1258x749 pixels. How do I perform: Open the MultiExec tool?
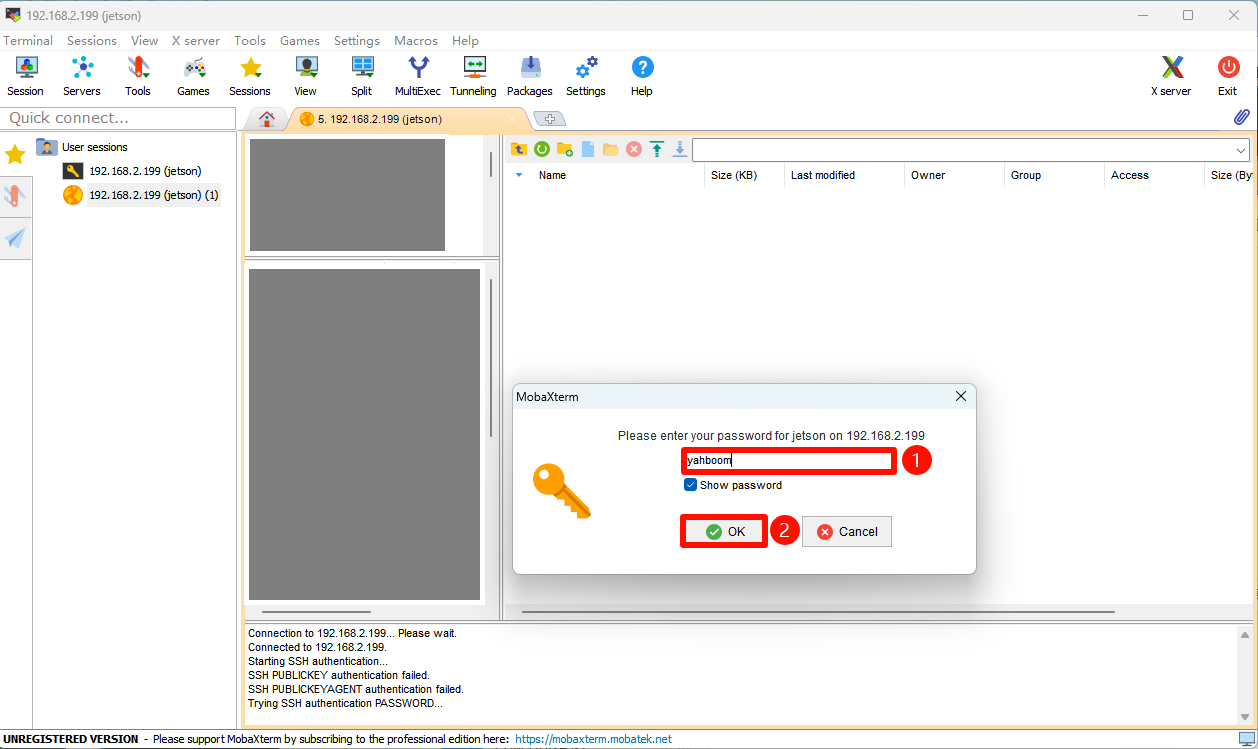pos(417,75)
